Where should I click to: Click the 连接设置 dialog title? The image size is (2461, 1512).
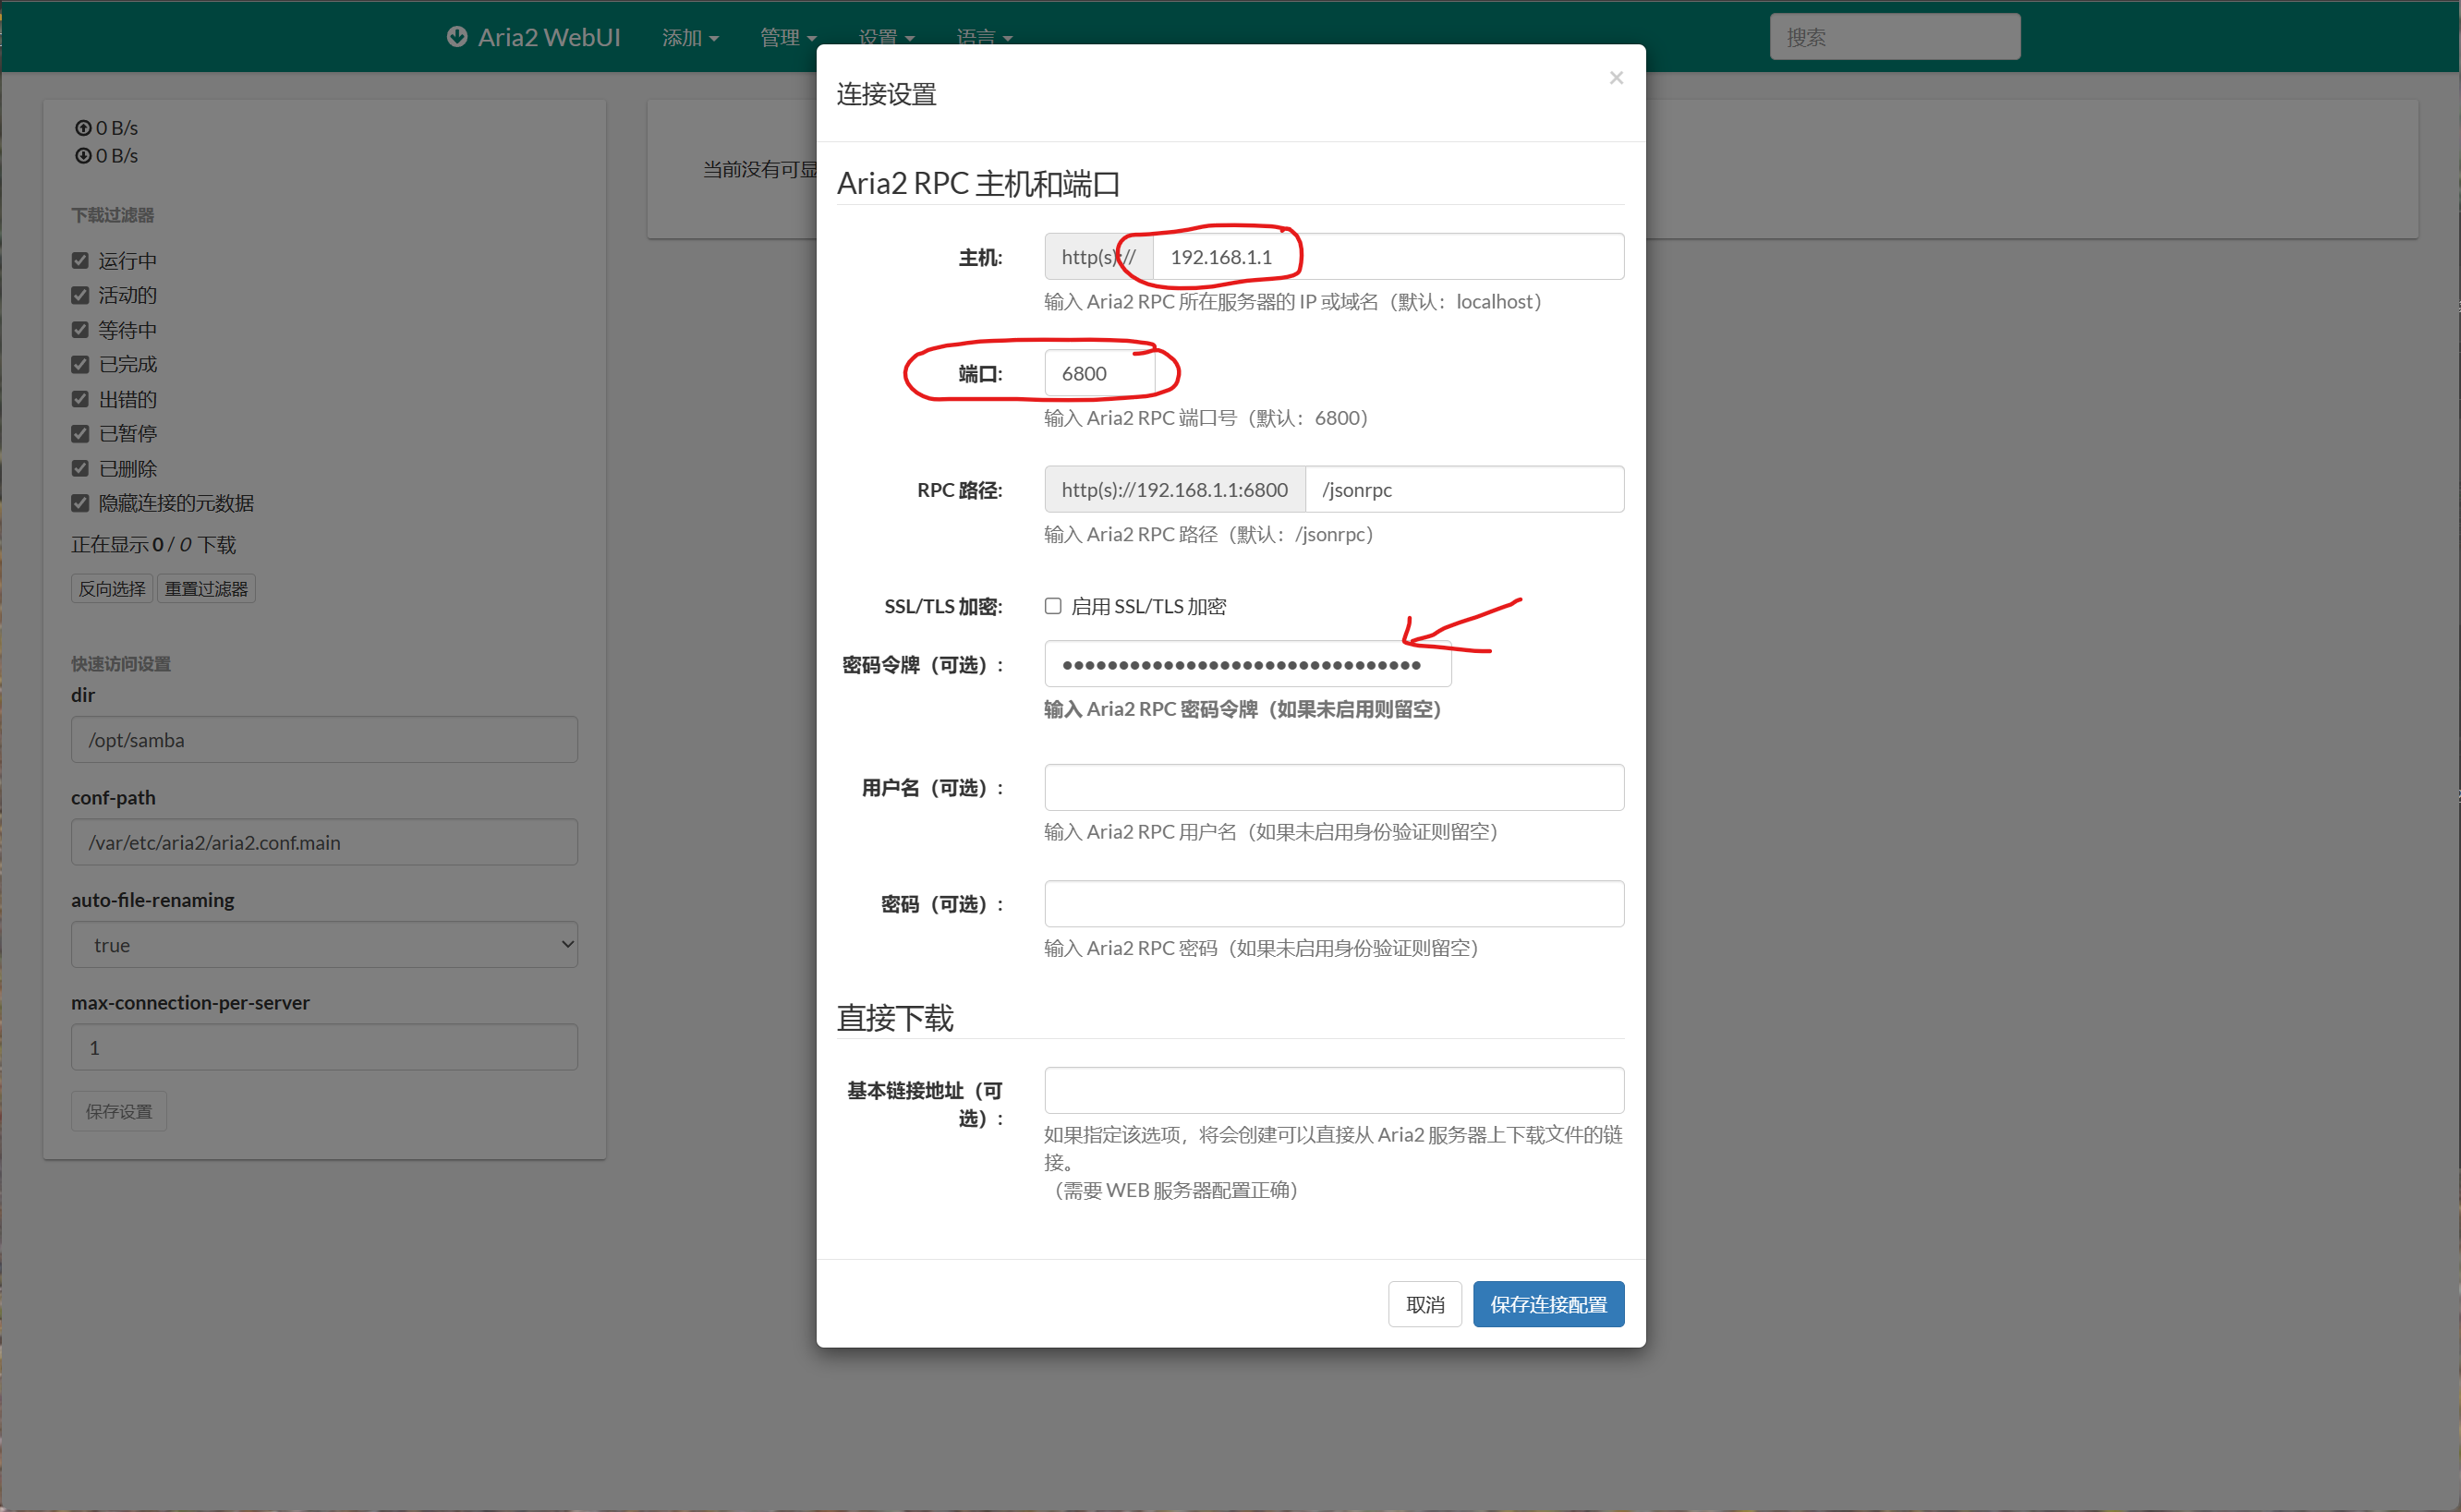click(x=886, y=95)
